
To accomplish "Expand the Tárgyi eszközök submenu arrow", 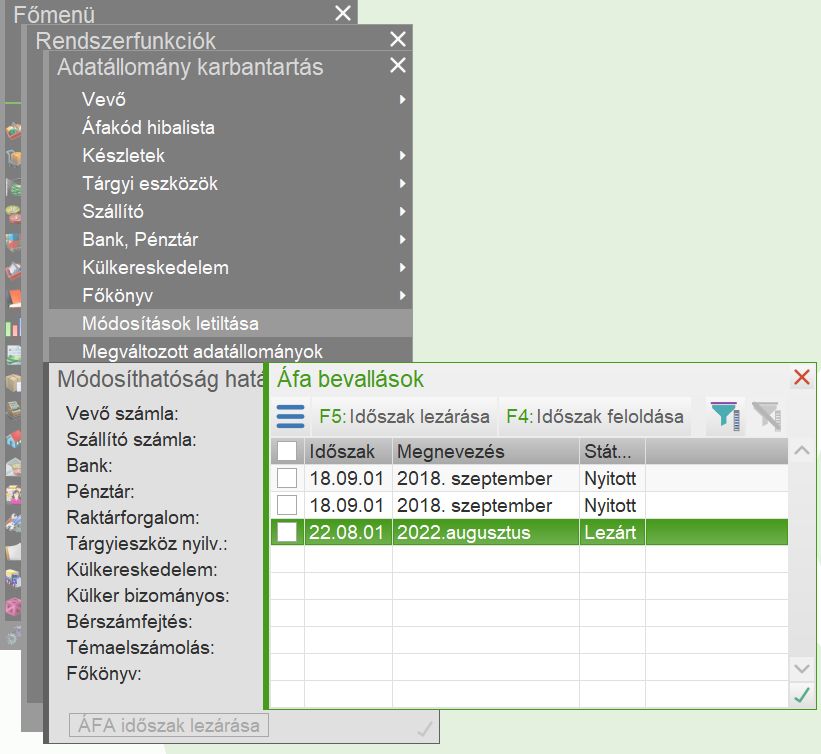I will 402,183.
